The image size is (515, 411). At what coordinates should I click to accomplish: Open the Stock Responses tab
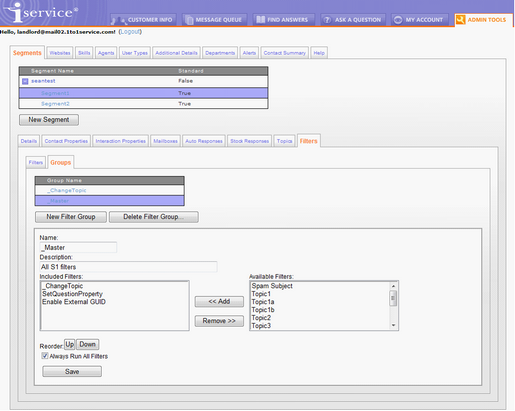pos(249,141)
